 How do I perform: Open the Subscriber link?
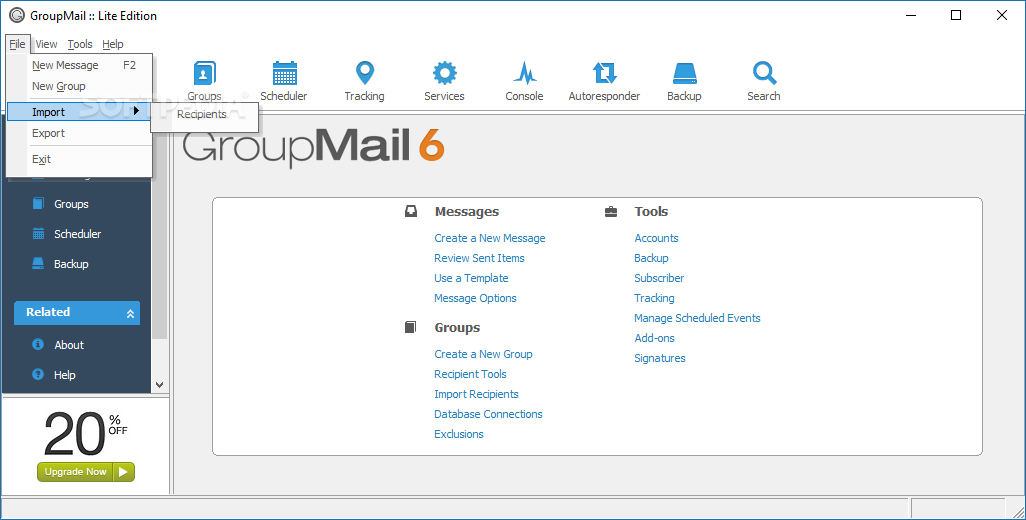pos(659,278)
